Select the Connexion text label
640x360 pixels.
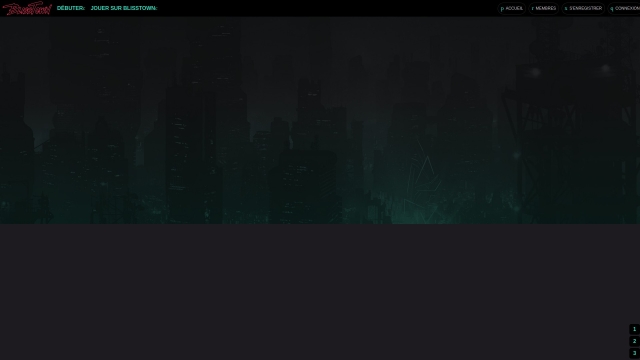[x=627, y=9]
